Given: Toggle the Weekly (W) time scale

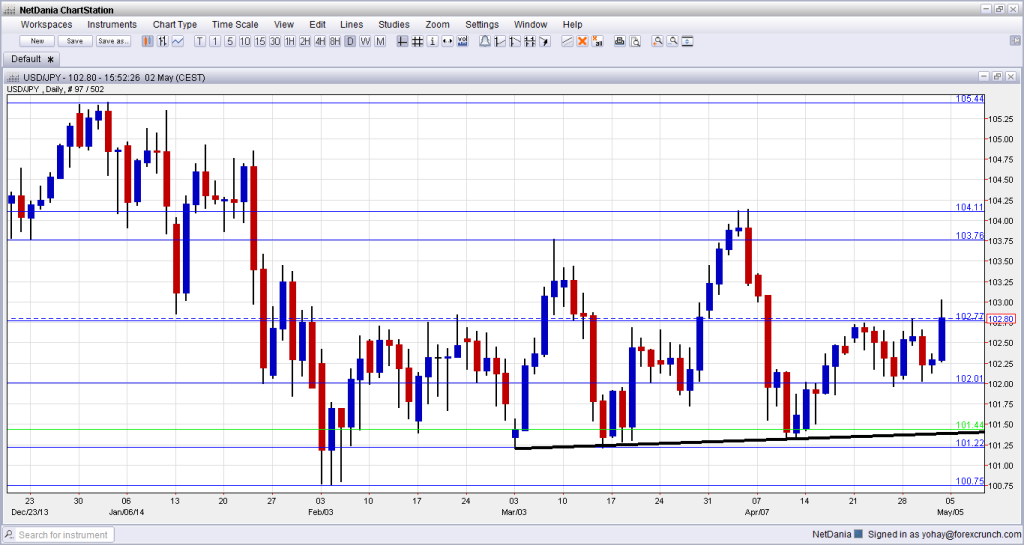Looking at the screenshot, I should point(365,41).
